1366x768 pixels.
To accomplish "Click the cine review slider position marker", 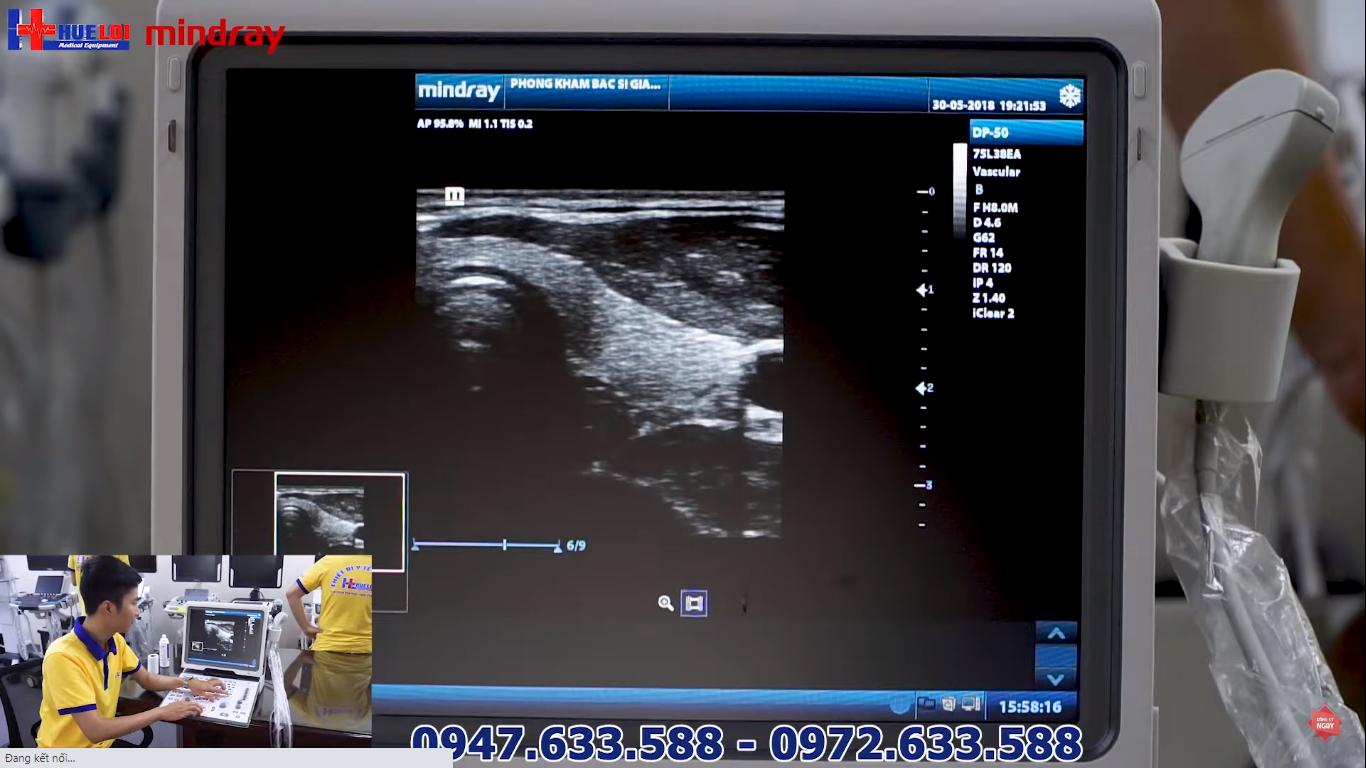I will pos(505,545).
